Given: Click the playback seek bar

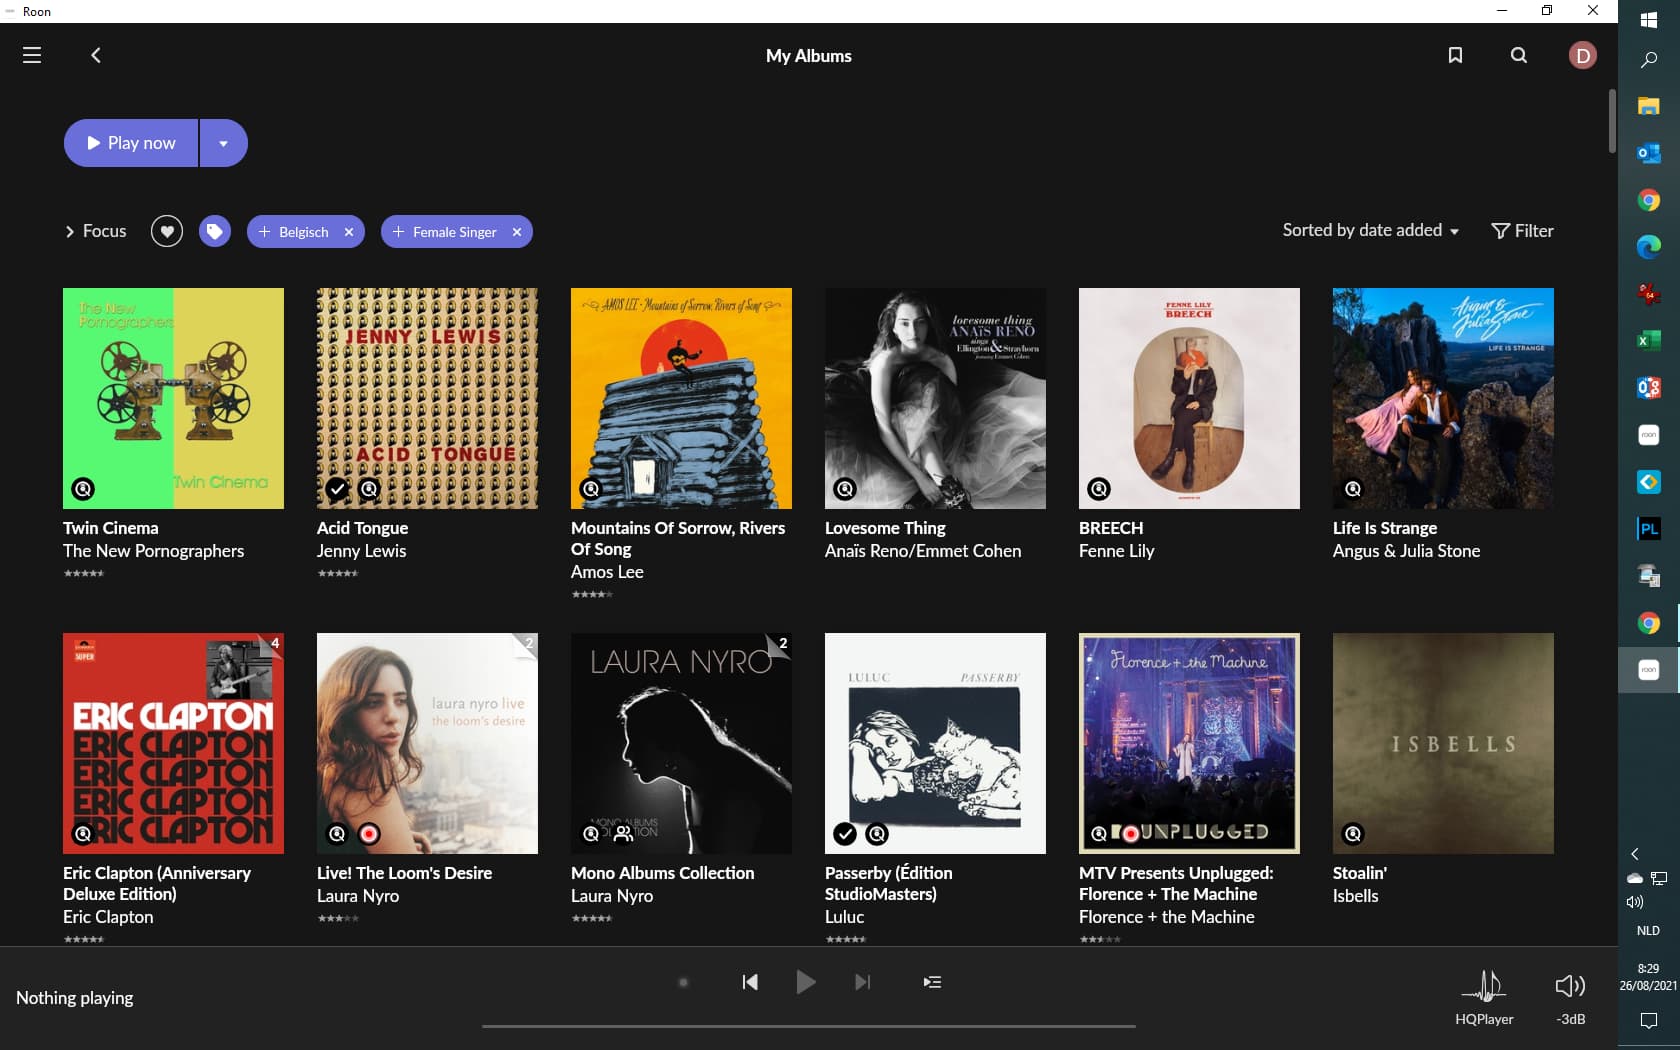Looking at the screenshot, I should click(x=808, y=1026).
